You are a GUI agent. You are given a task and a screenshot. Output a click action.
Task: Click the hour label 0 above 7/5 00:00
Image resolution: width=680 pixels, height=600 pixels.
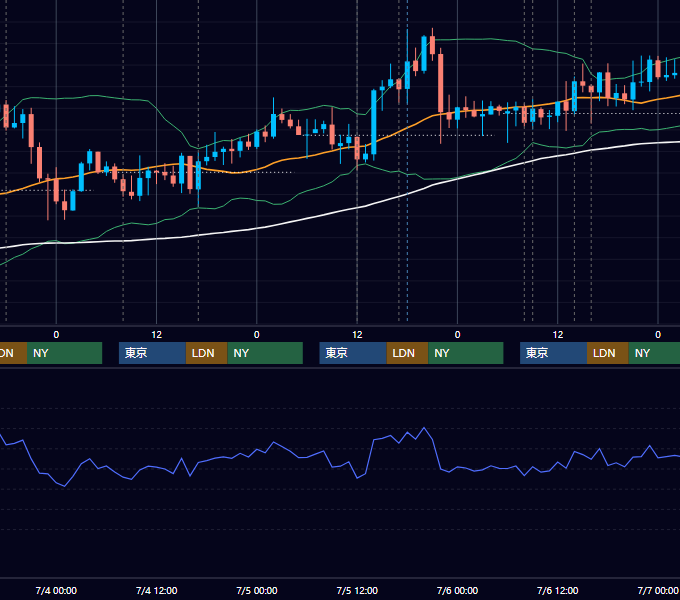[257, 335]
